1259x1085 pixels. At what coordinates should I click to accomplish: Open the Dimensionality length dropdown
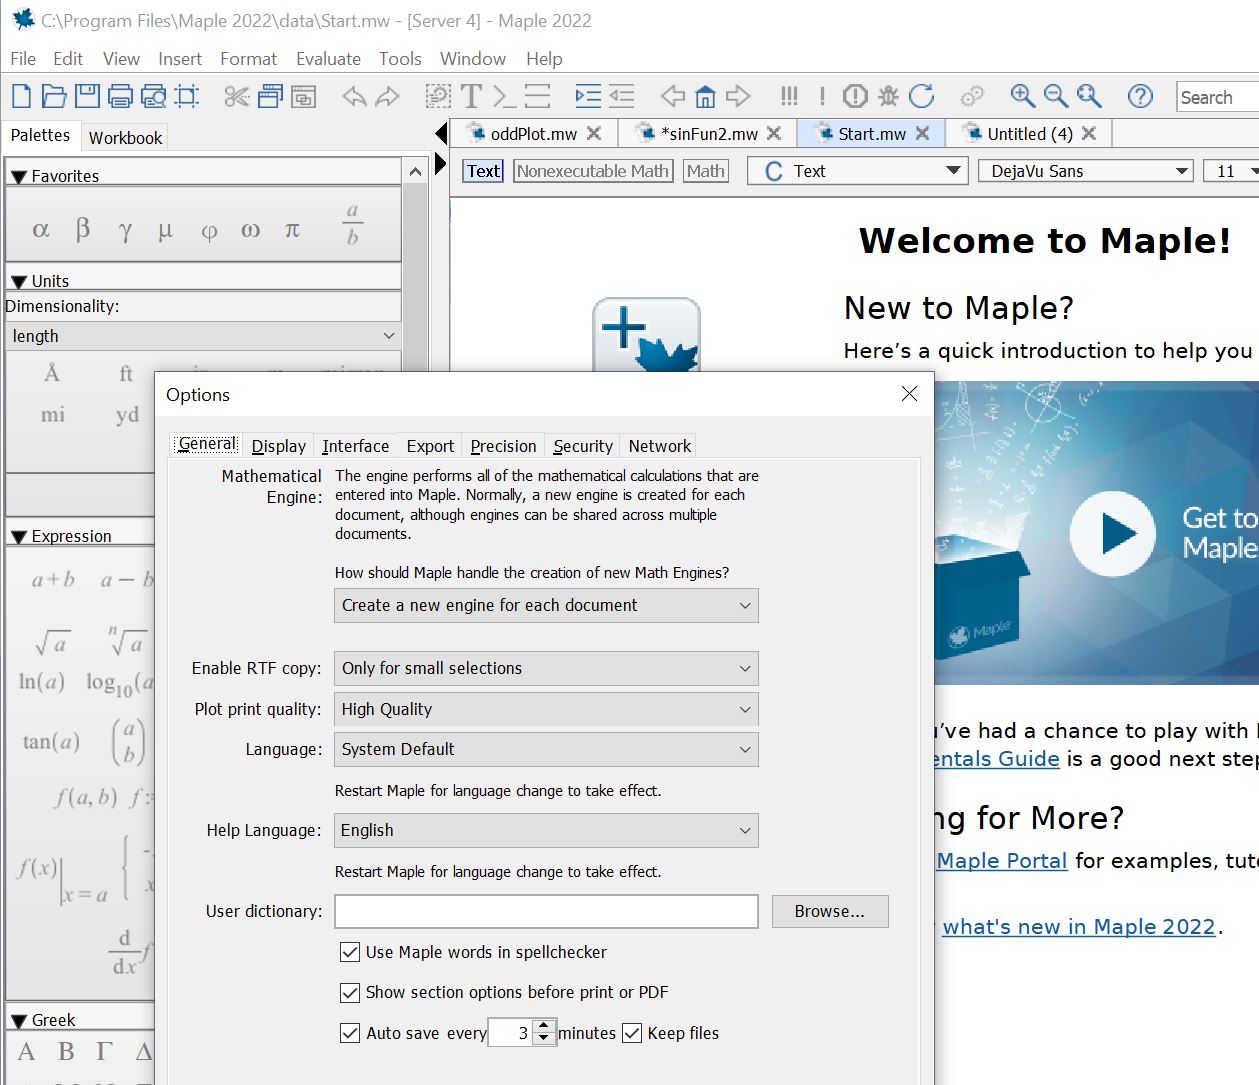(x=203, y=336)
